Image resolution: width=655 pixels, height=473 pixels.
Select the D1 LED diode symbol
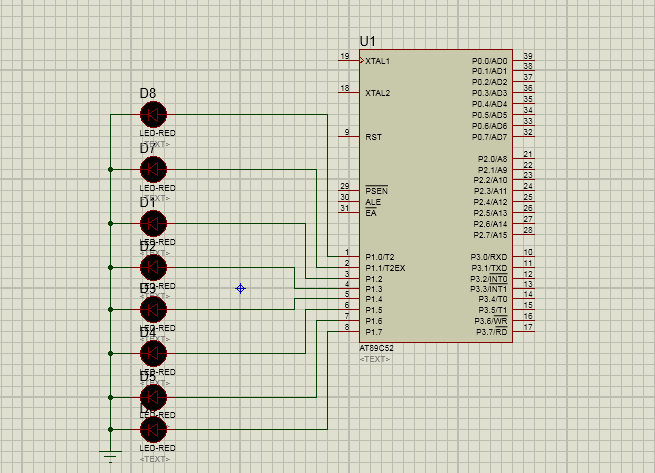tap(153, 223)
